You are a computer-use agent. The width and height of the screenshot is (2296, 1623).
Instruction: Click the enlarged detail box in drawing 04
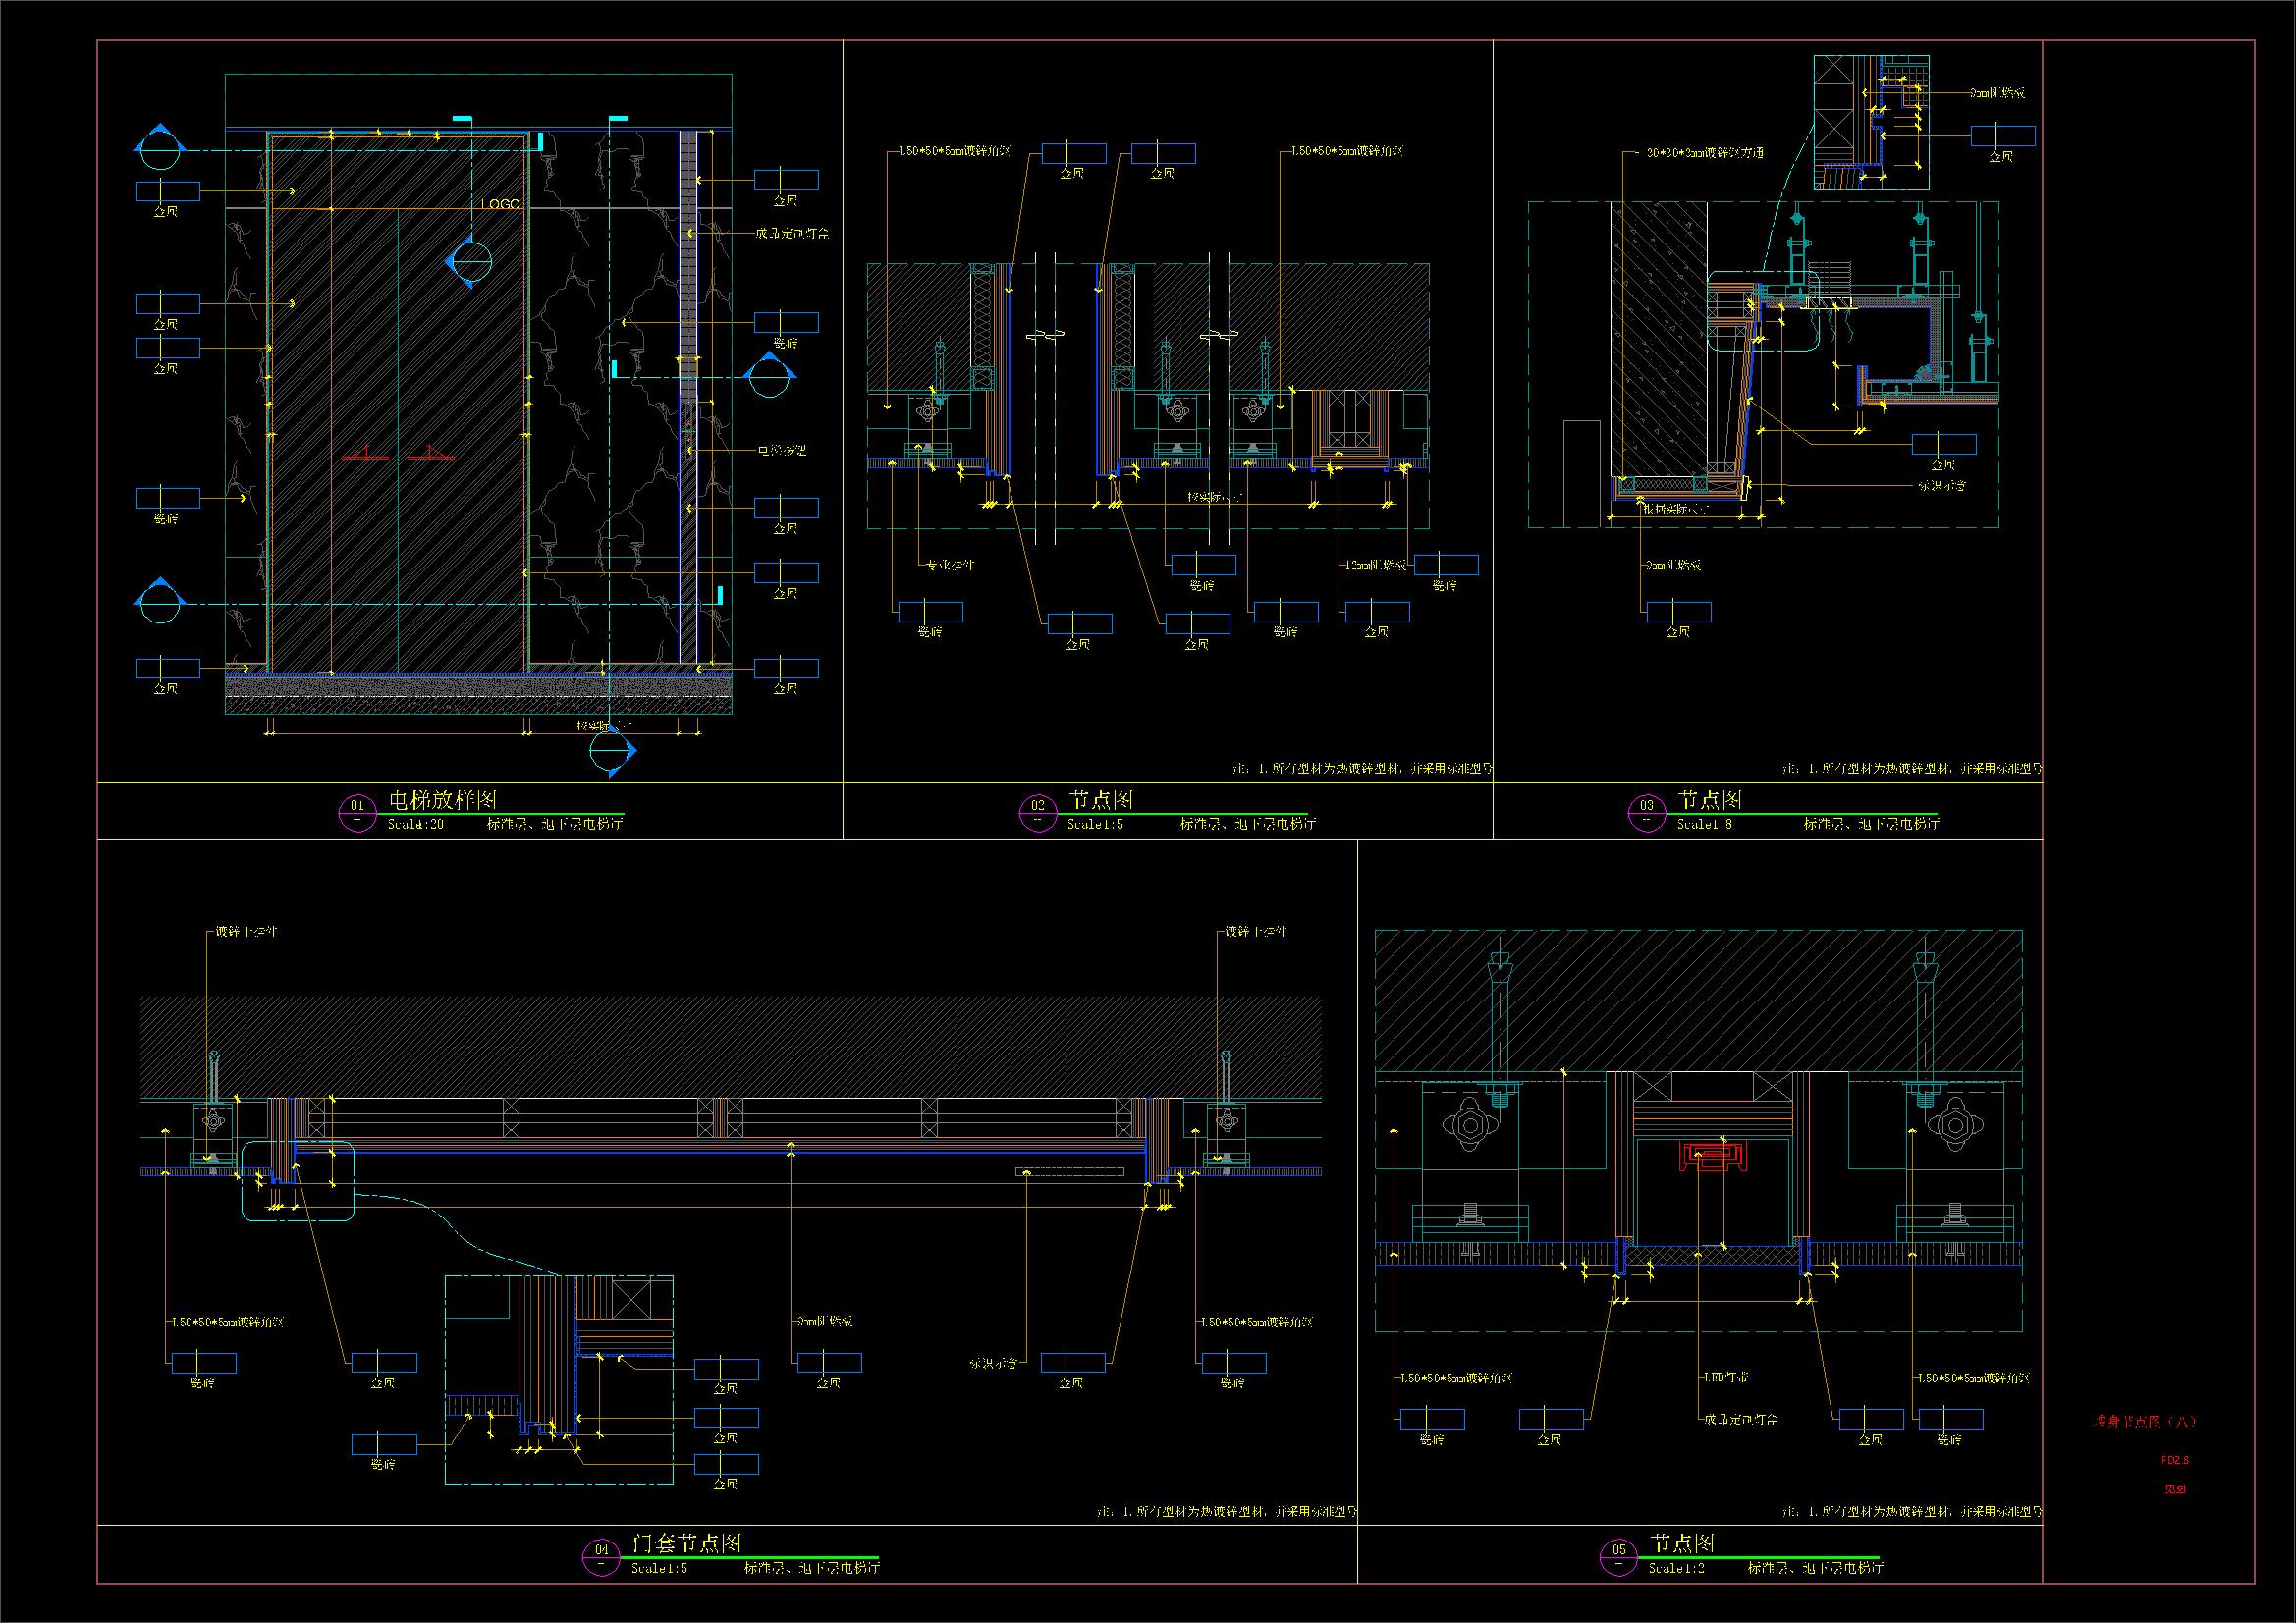[559, 1380]
